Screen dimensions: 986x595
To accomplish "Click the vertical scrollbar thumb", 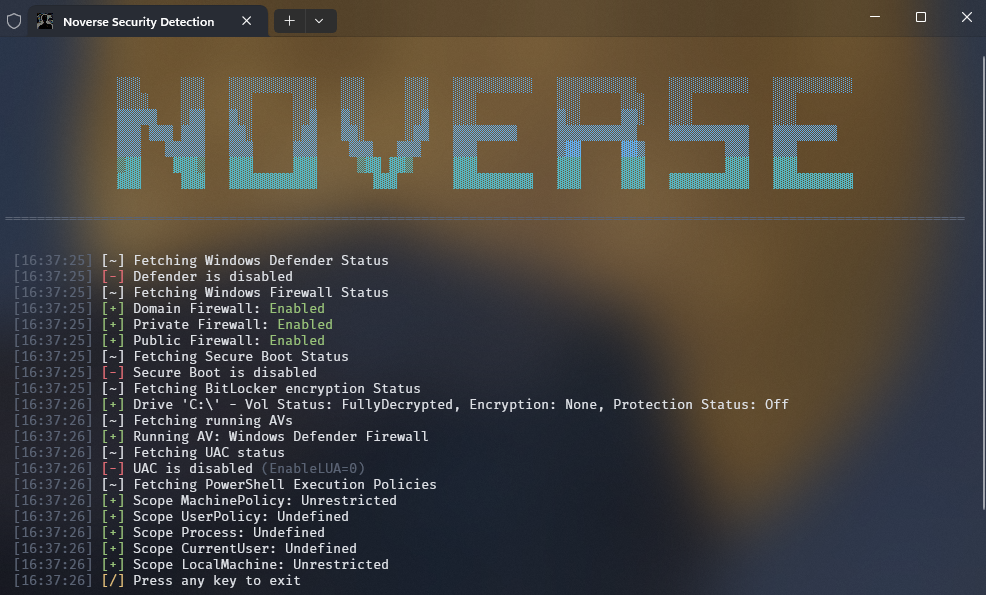I will click(x=983, y=283).
